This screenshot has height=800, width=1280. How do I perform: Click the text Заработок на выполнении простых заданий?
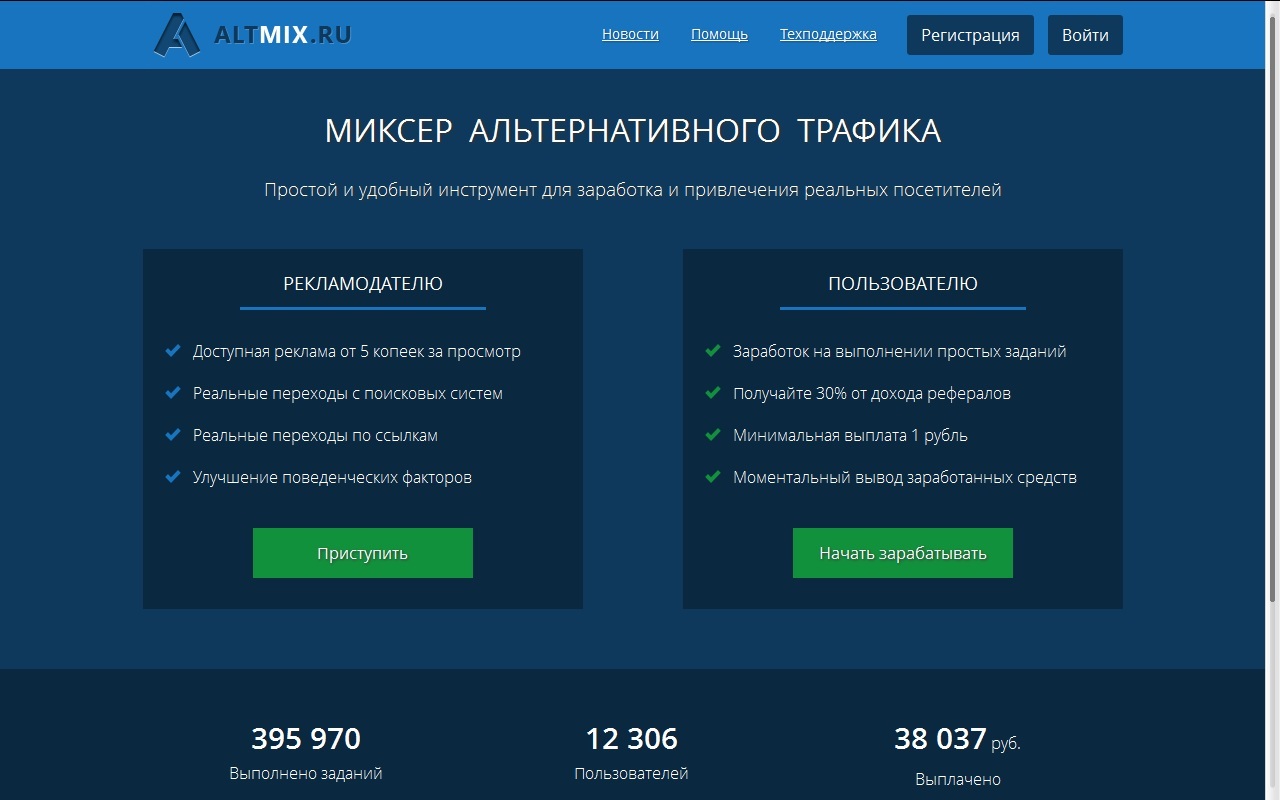900,352
